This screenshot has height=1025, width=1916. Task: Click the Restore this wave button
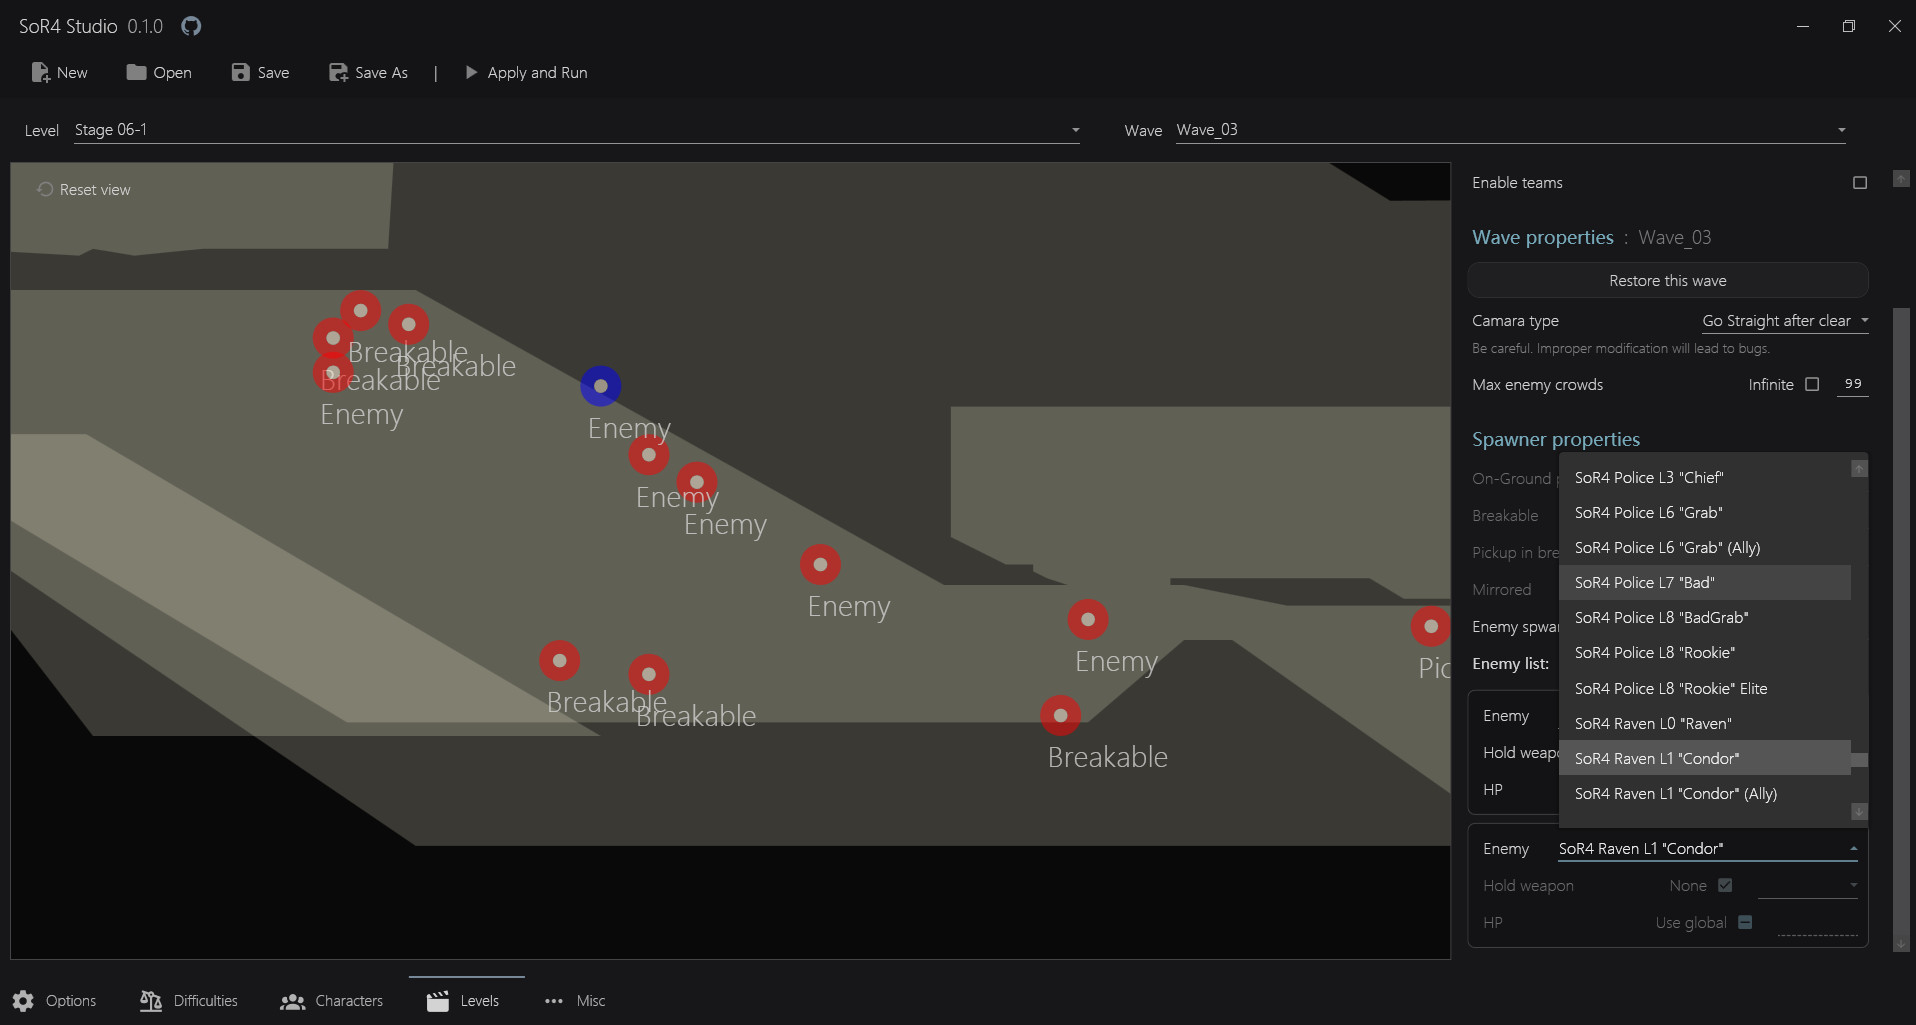click(1667, 281)
